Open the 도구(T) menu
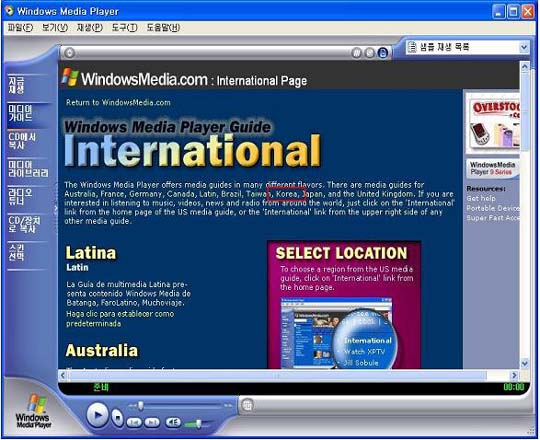 point(124,28)
